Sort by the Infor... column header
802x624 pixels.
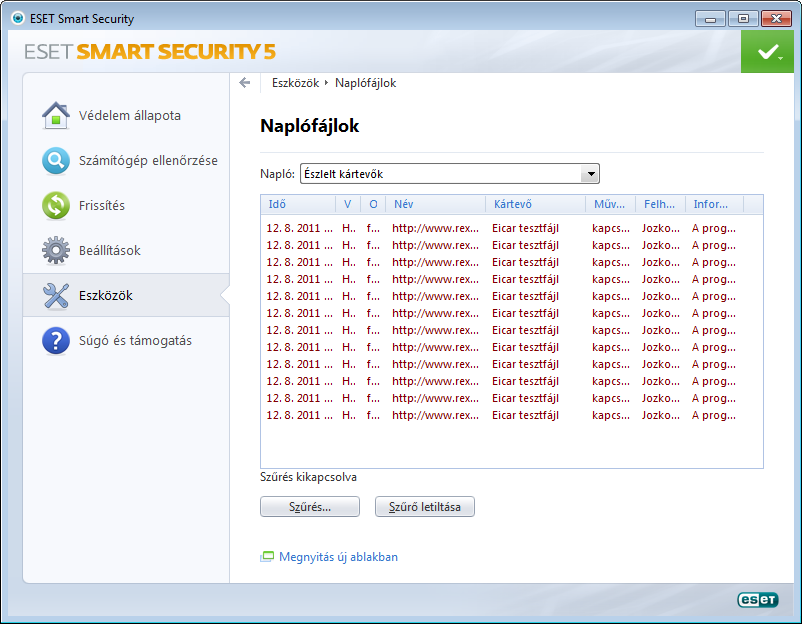(714, 204)
